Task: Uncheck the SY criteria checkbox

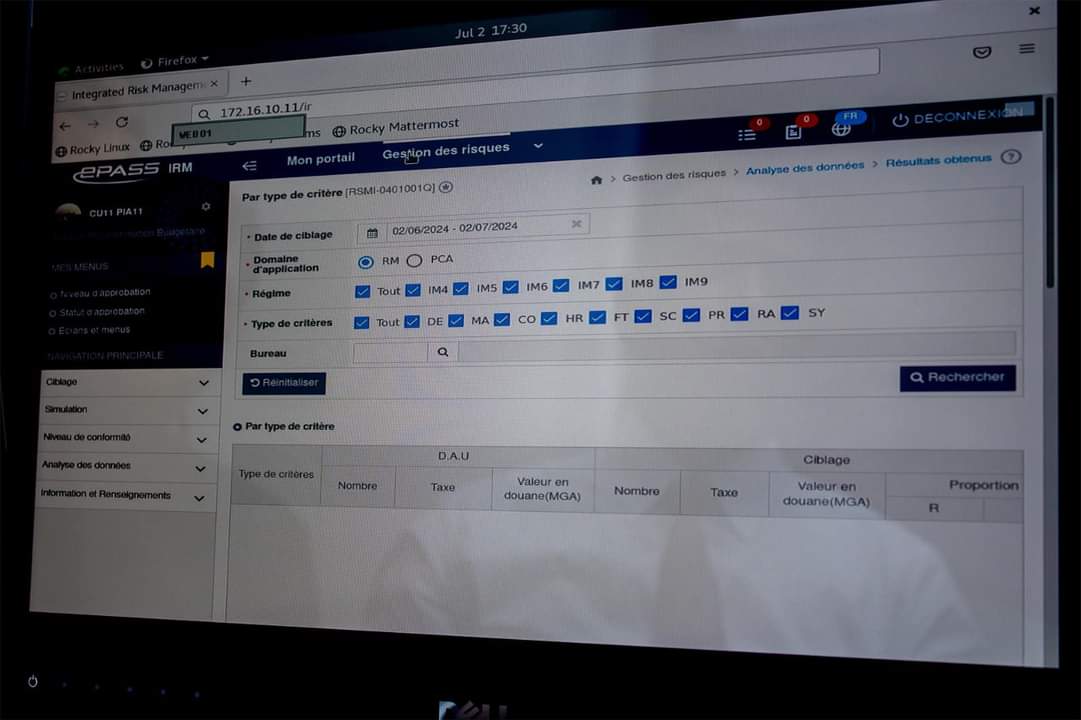Action: 790,313
